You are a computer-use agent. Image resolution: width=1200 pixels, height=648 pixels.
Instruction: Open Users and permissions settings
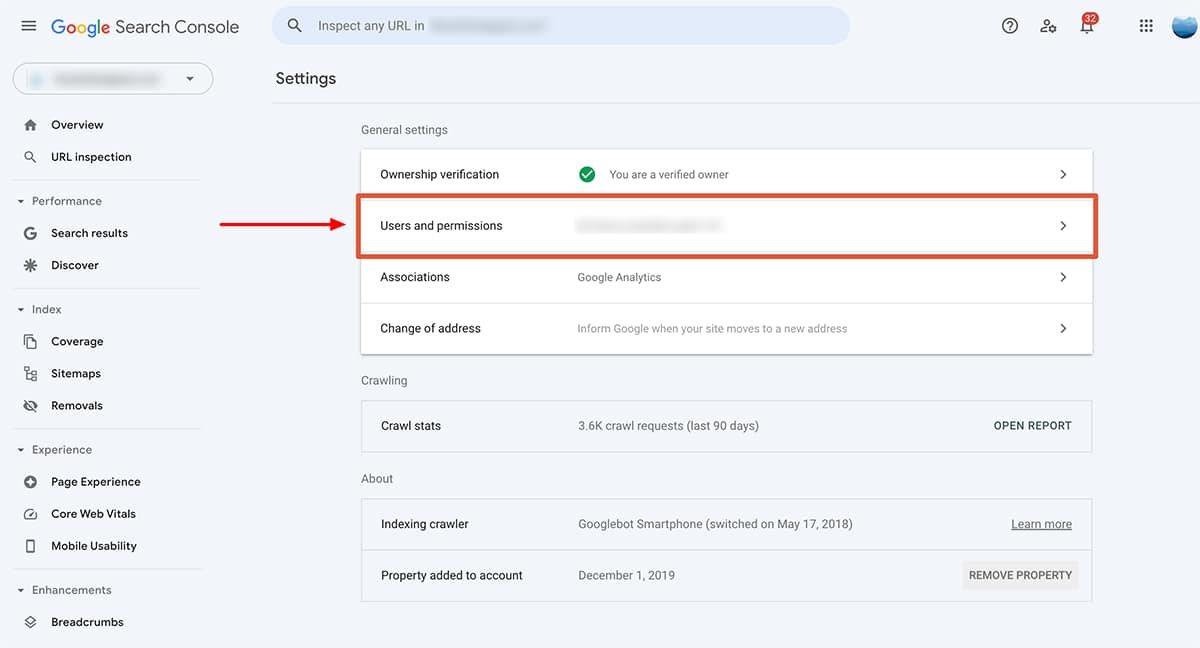pyautogui.click(x=726, y=225)
